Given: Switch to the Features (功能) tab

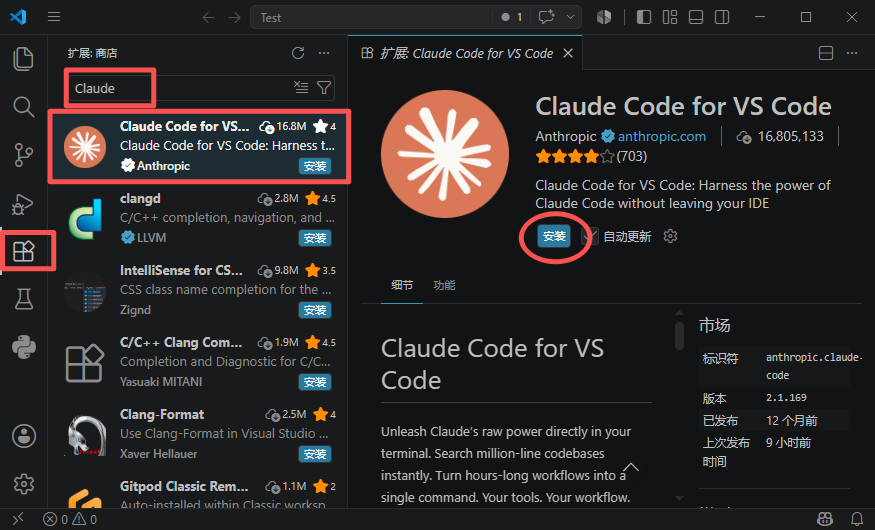Looking at the screenshot, I should tap(444, 285).
